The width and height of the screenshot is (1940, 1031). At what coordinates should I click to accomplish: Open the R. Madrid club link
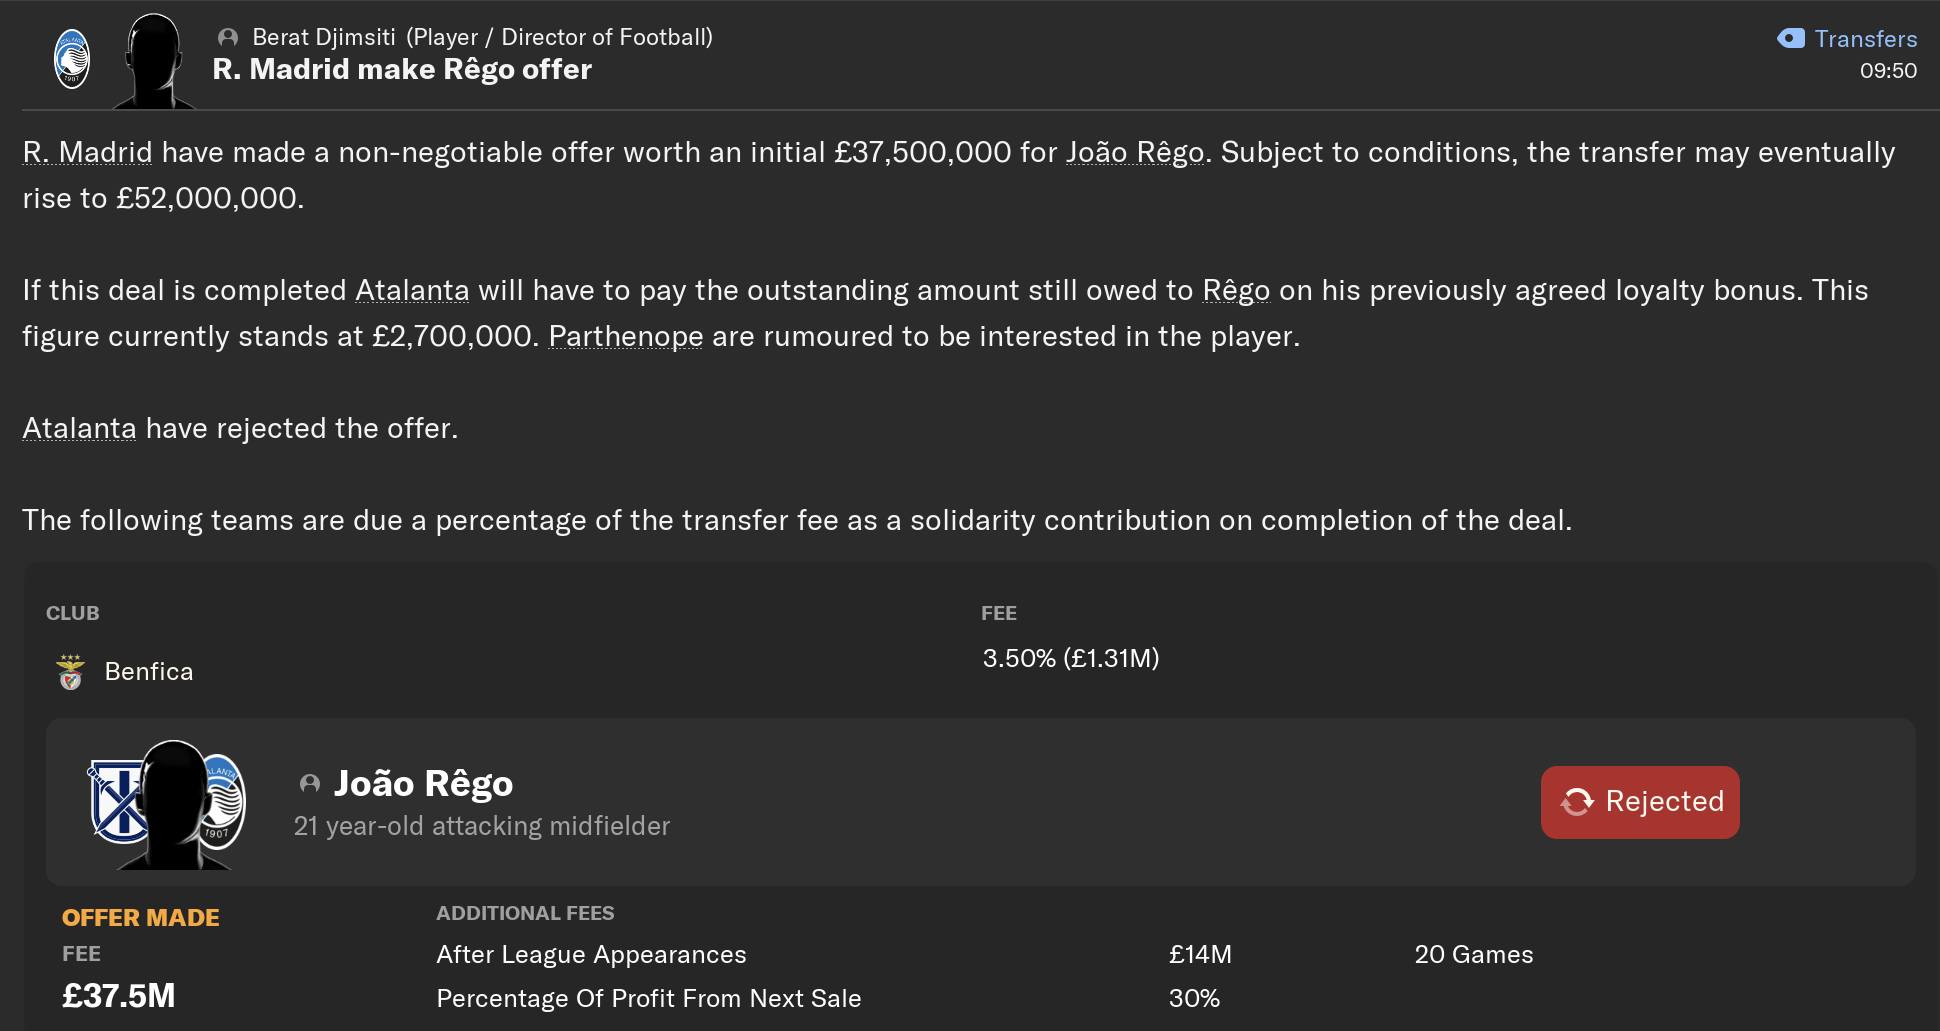coord(87,153)
